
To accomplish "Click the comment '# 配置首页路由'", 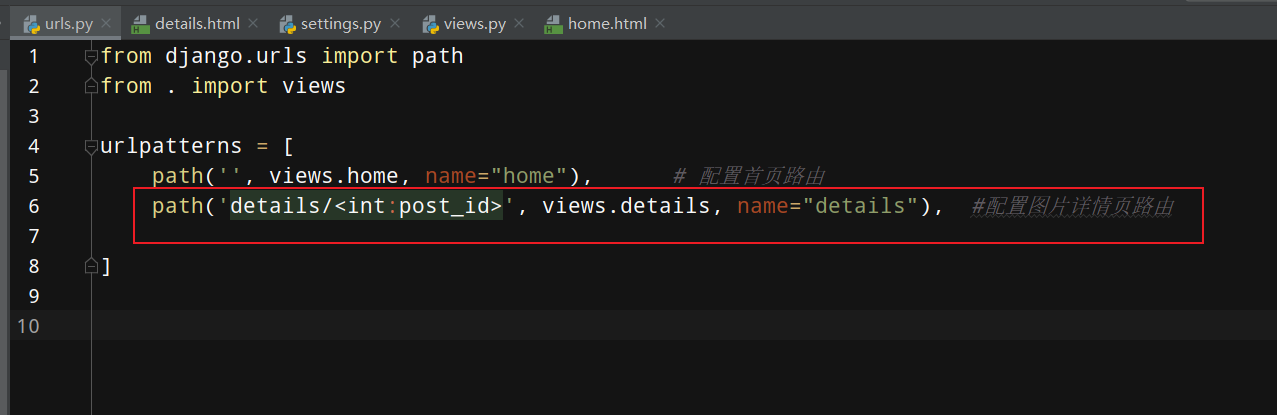I will (748, 177).
